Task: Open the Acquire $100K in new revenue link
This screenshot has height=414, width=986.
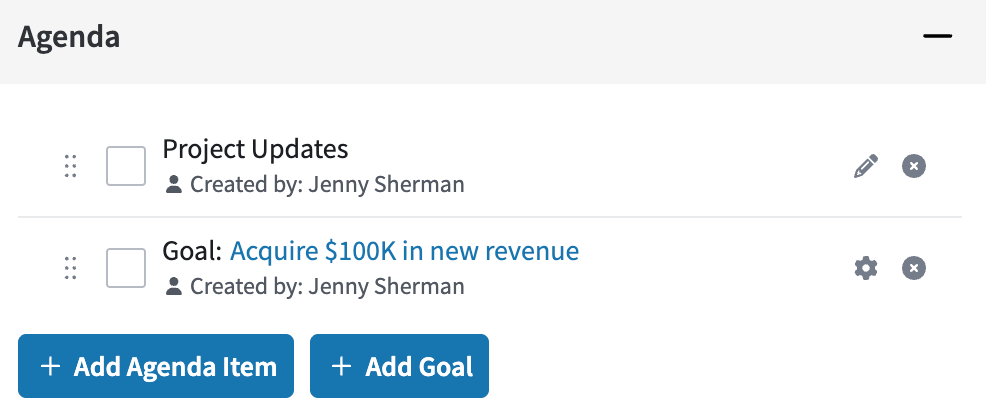Action: pos(404,251)
